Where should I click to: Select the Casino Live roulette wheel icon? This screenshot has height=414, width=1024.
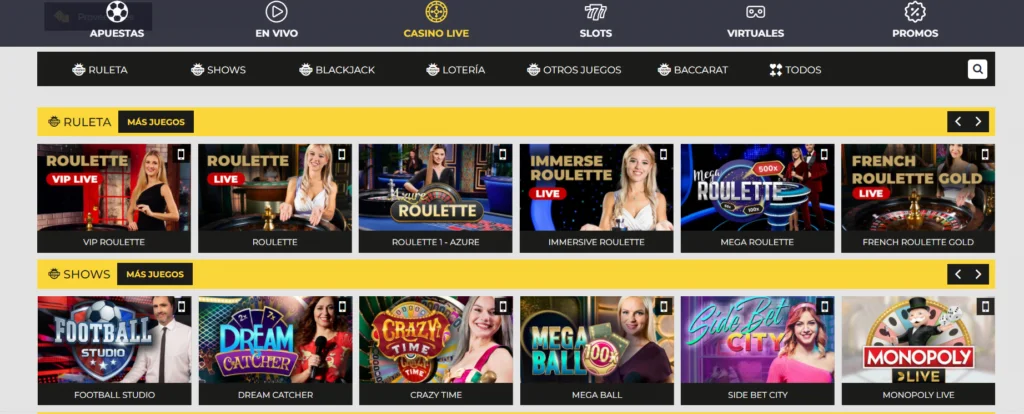click(436, 12)
